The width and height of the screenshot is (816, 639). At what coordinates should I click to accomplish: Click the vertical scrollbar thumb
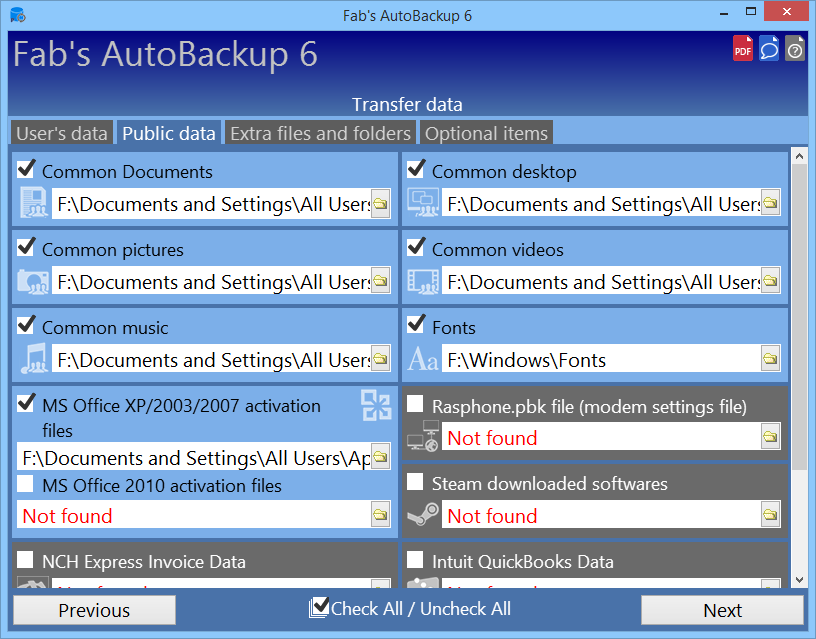tap(799, 316)
